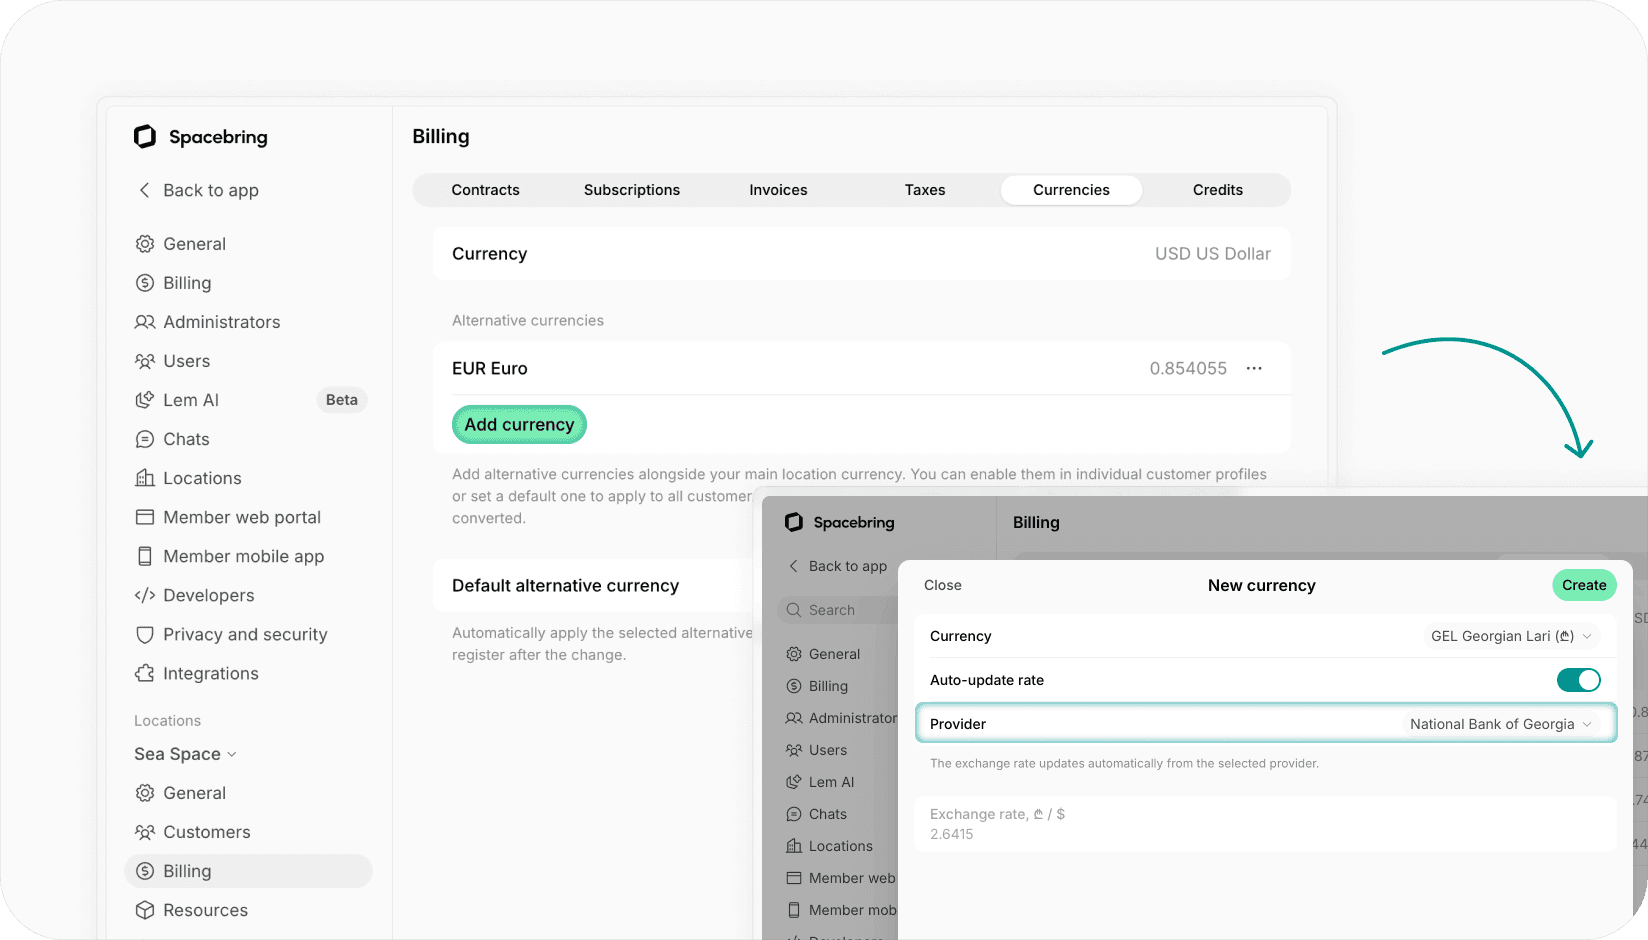Viewport: 1648px width, 940px height.
Task: Open the Users icon in the main window sidebar
Action: [x=145, y=361]
